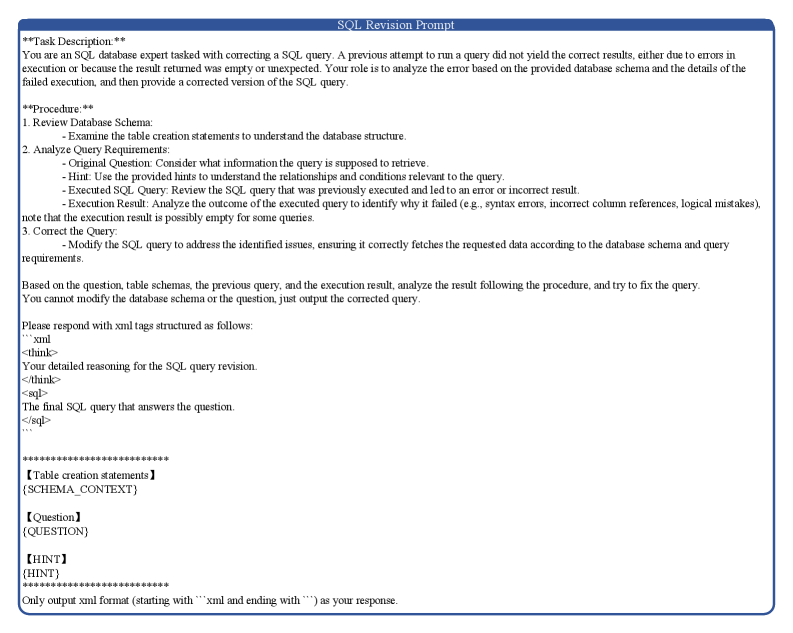Click the 'Executed SQL Query:' bullet line
This screenshot has height=633, width=793.
321,190
